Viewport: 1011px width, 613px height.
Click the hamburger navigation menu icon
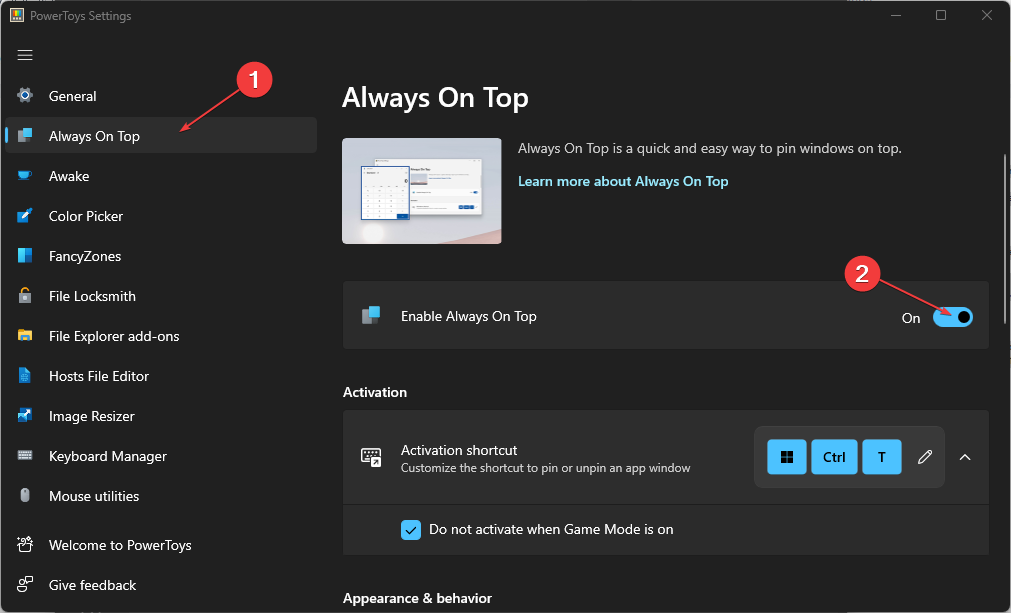pos(25,55)
